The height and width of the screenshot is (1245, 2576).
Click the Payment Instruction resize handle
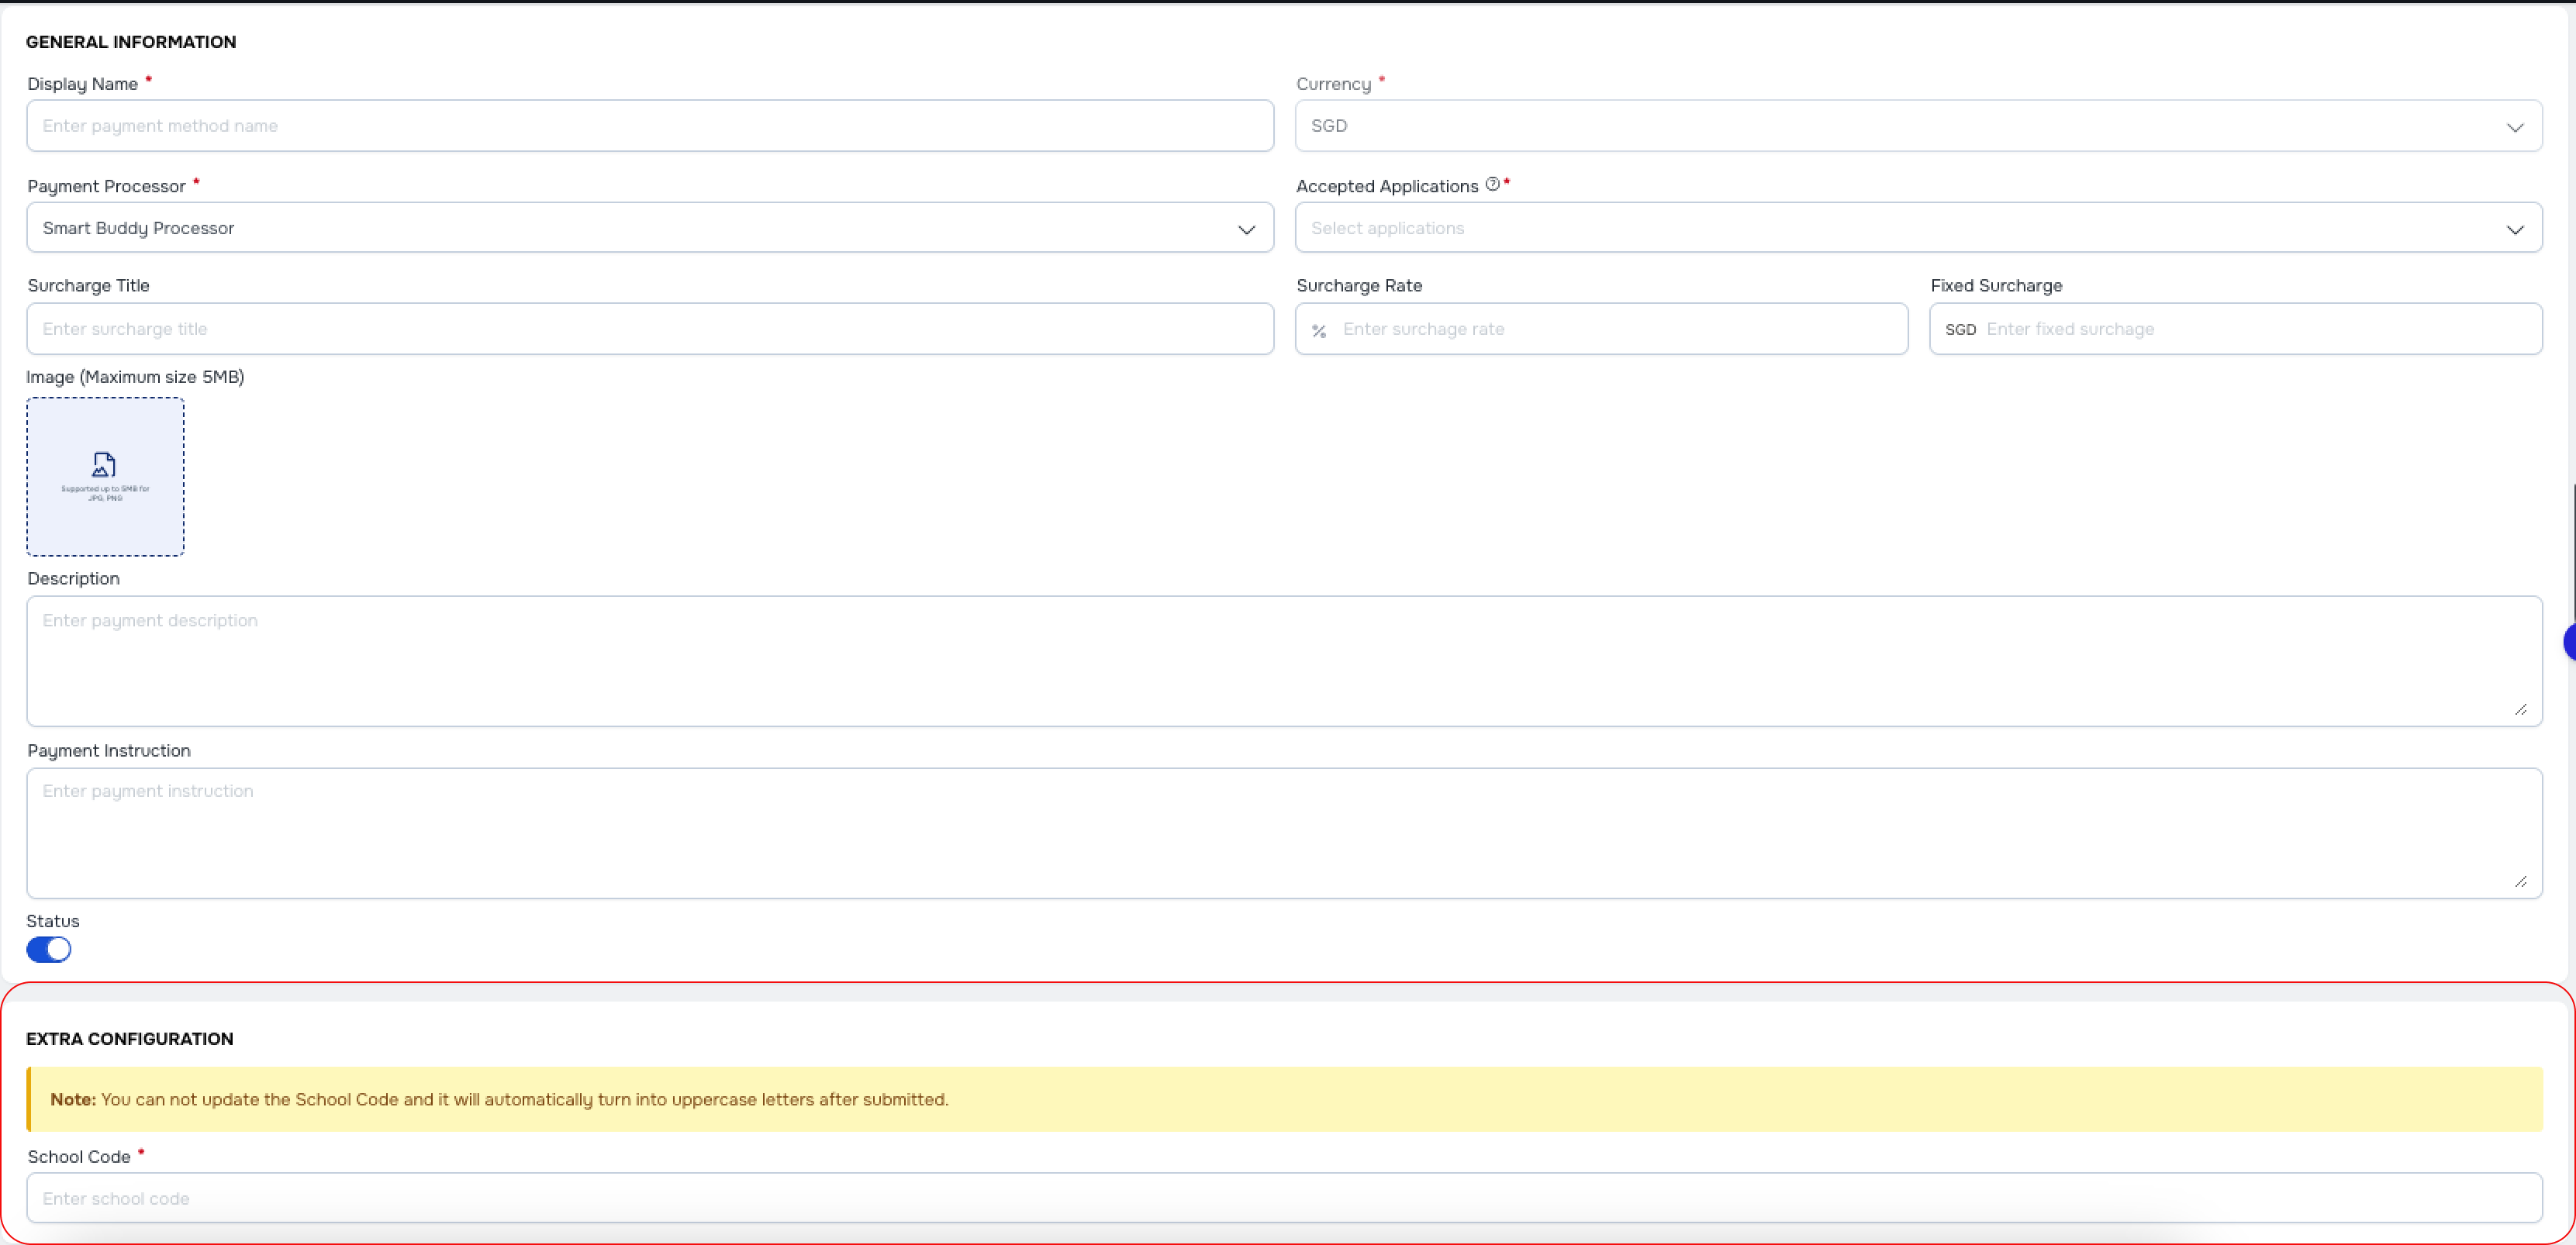[2520, 882]
